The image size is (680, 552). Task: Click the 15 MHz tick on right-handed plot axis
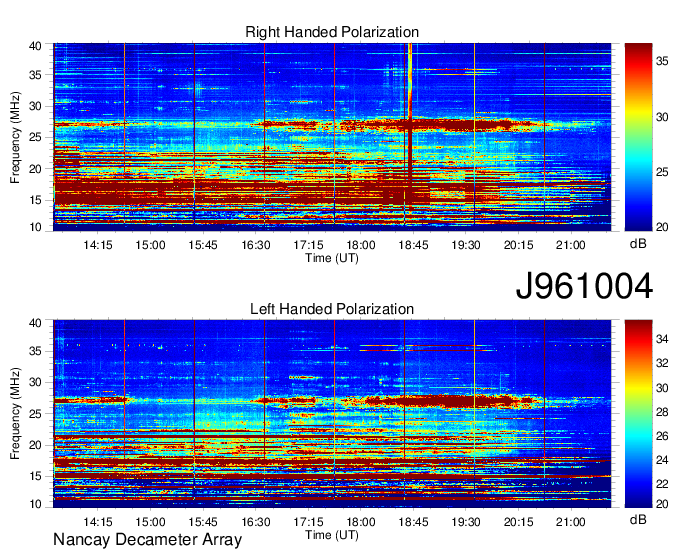[36, 200]
